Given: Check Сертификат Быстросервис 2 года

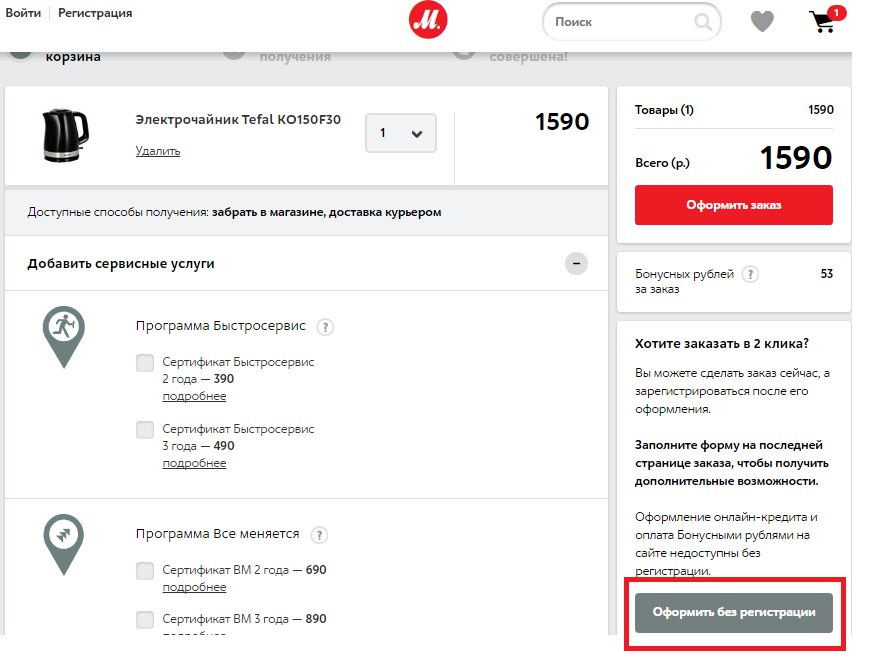Looking at the screenshot, I should [145, 363].
